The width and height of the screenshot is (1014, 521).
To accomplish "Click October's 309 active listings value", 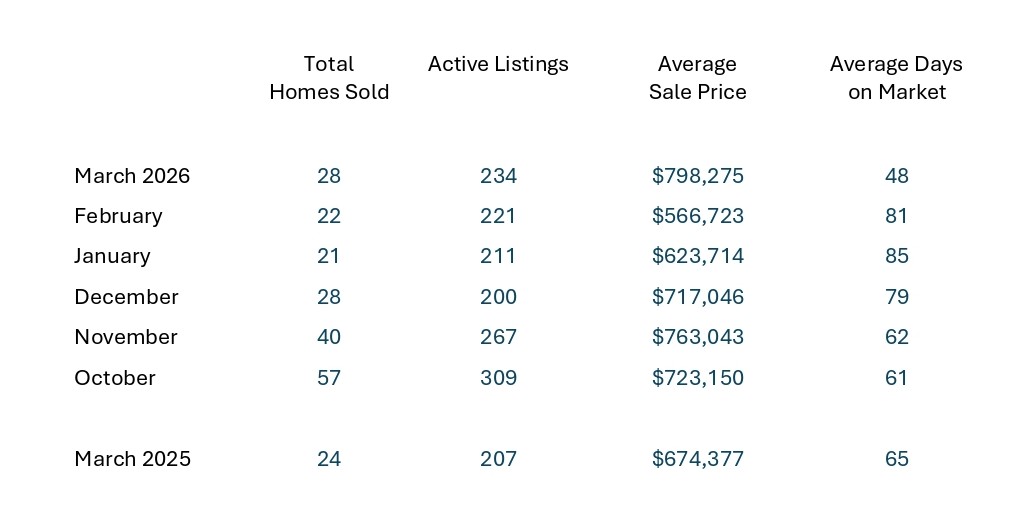I will click(498, 378).
